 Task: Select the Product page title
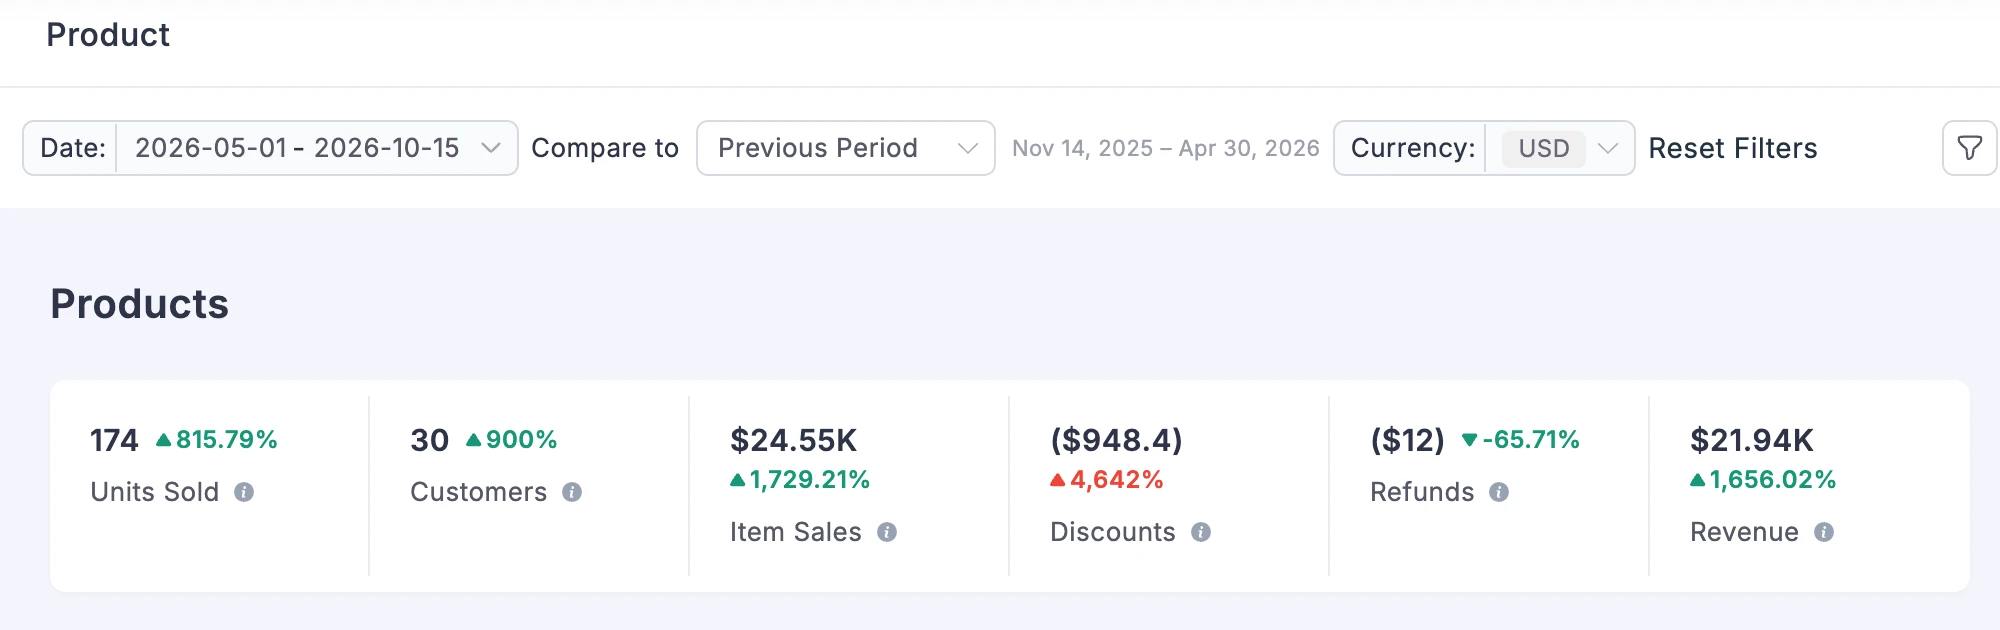coord(108,35)
